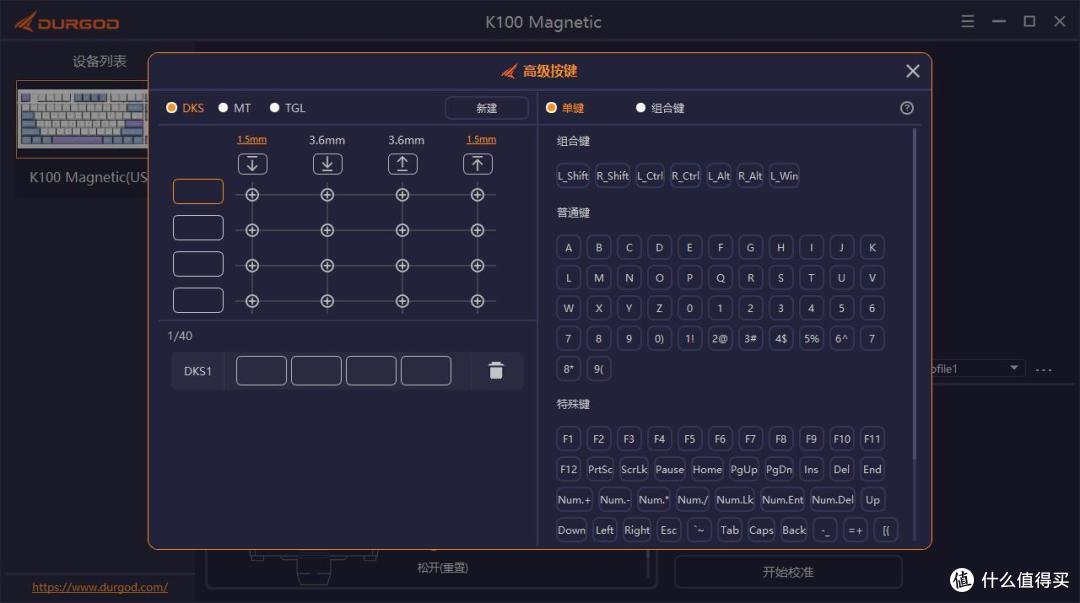The width and height of the screenshot is (1080, 603).
Task: Pick the Num.Ent key
Action: click(x=782, y=500)
